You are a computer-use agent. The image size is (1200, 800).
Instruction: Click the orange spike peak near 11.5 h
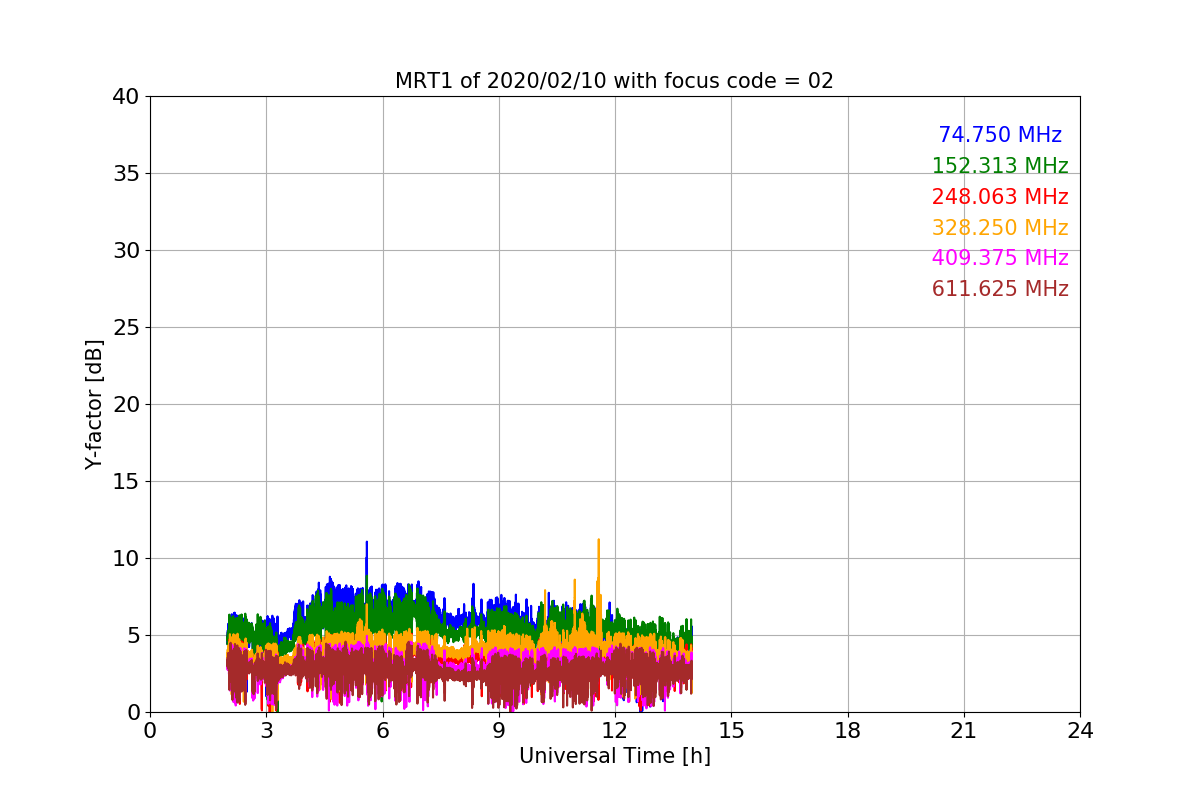pos(598,541)
